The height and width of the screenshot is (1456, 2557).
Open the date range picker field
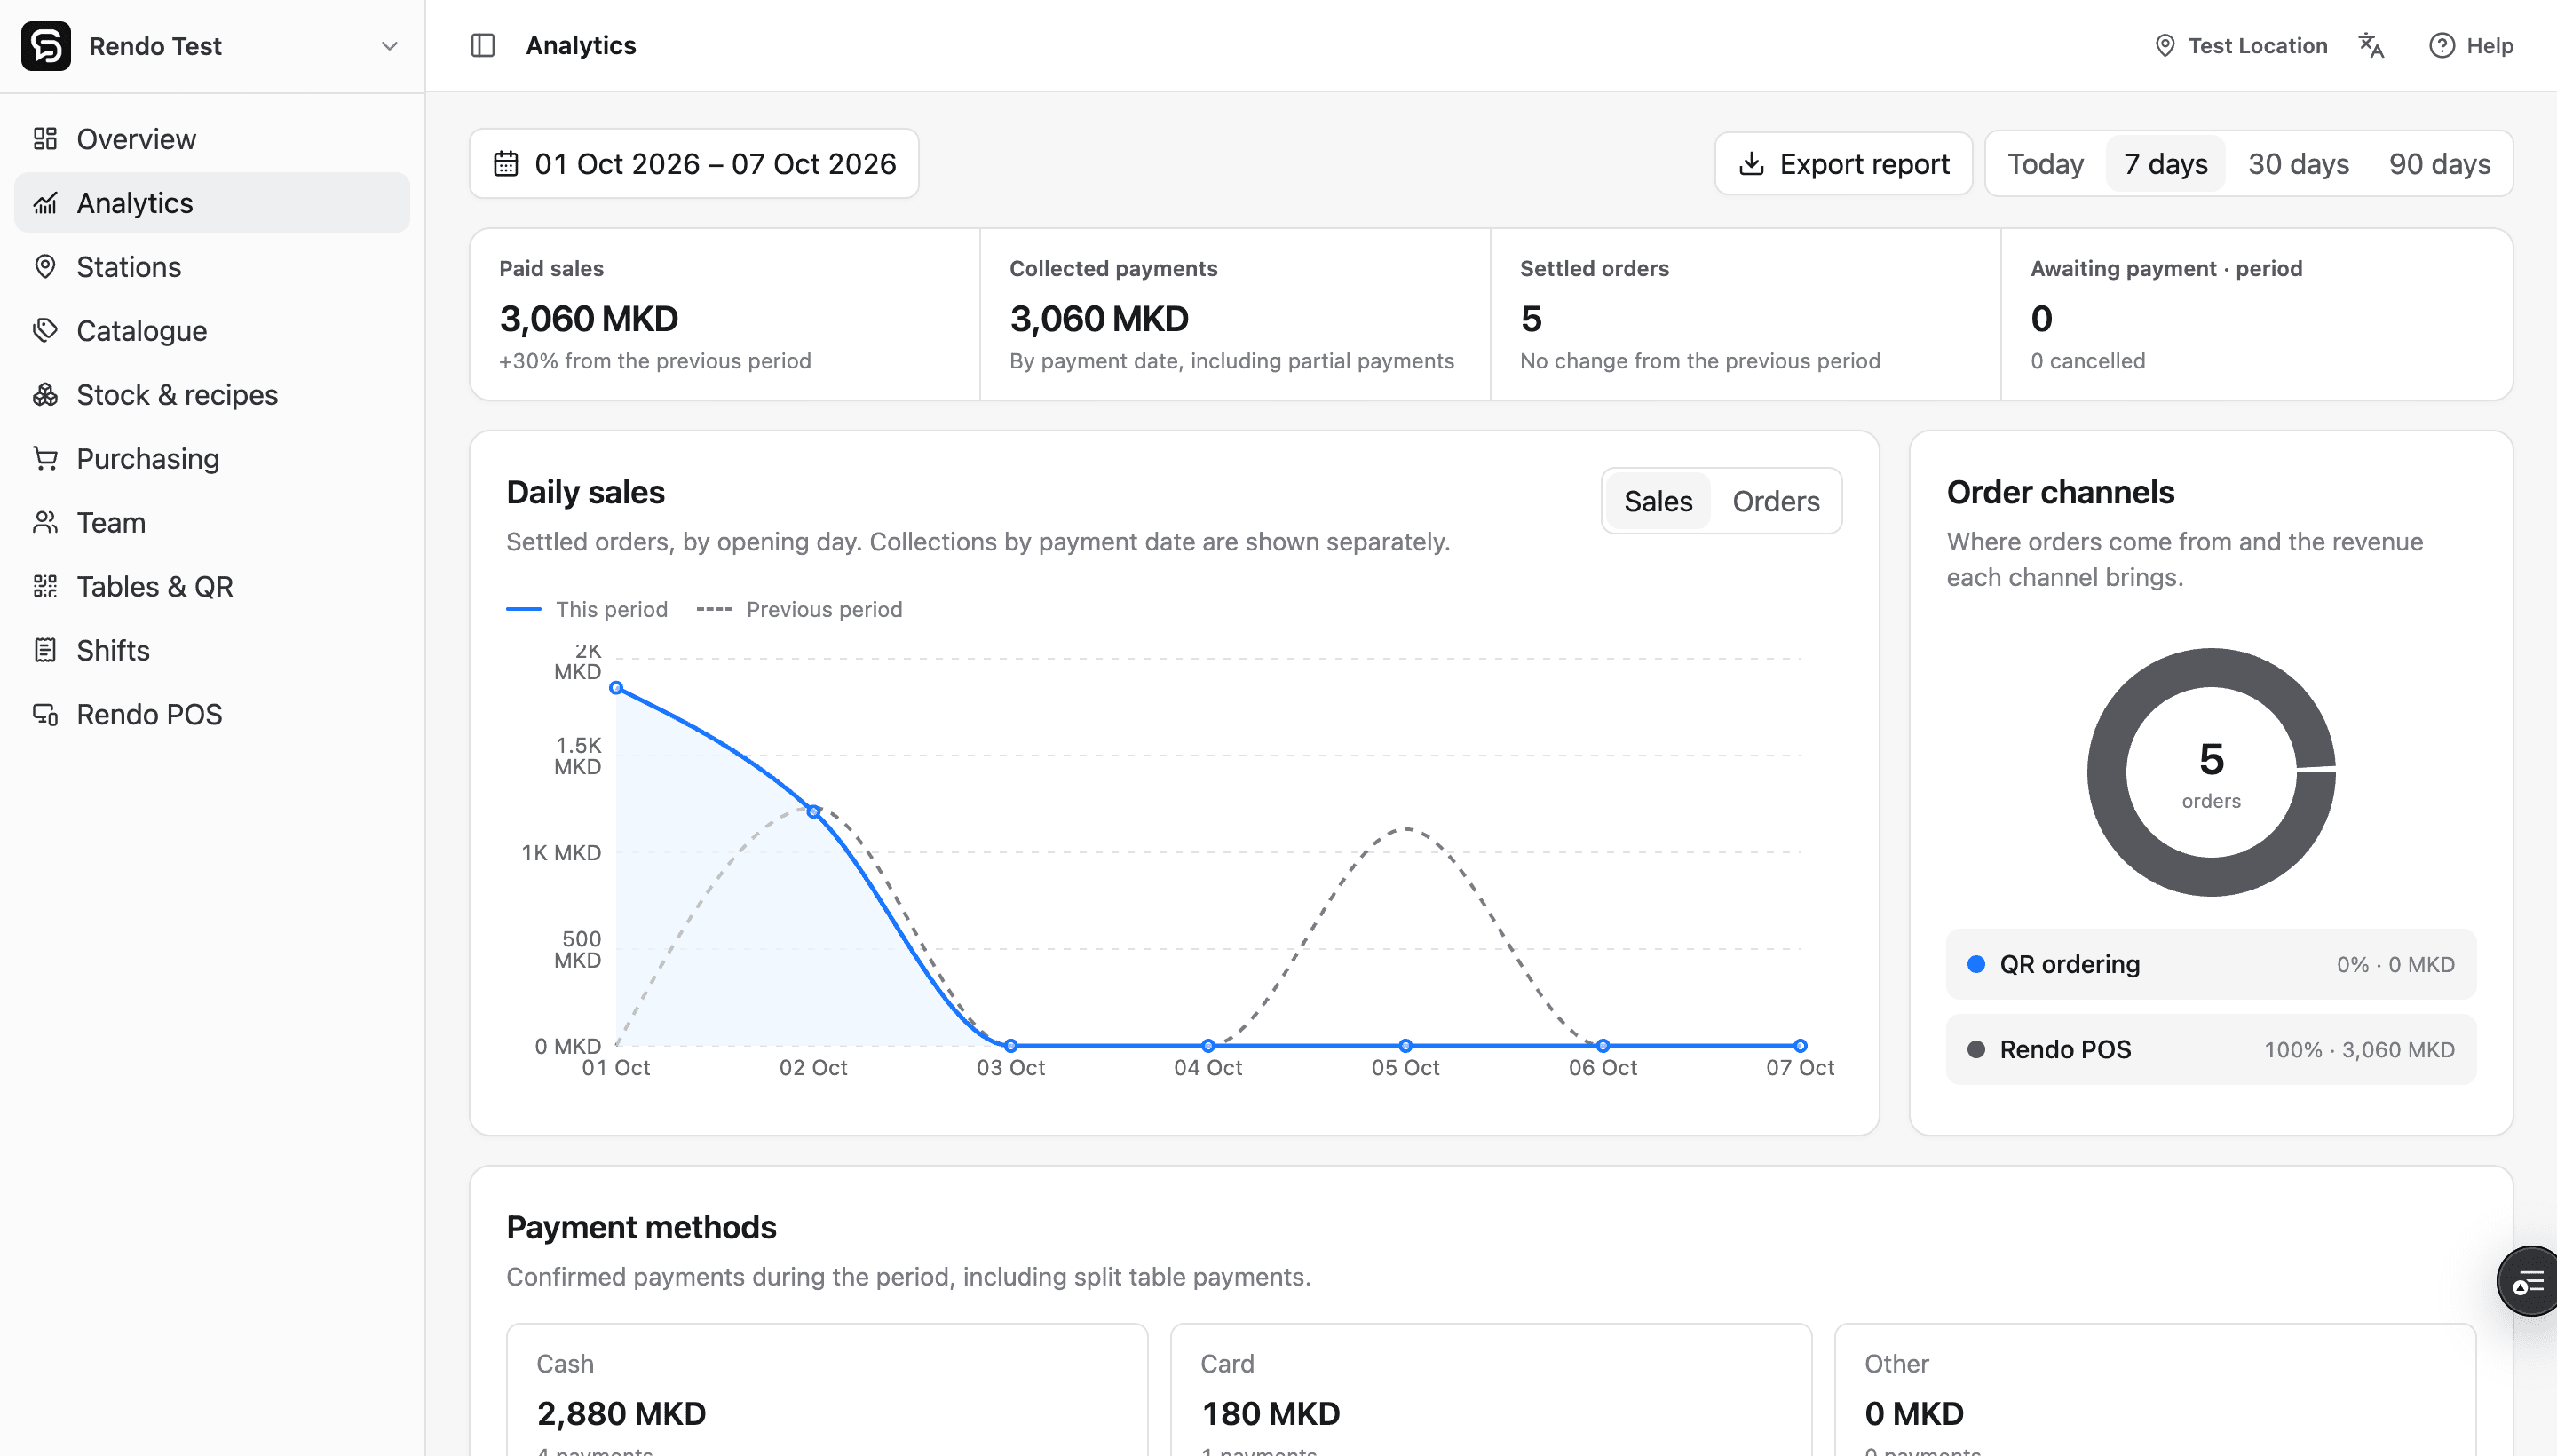point(694,164)
